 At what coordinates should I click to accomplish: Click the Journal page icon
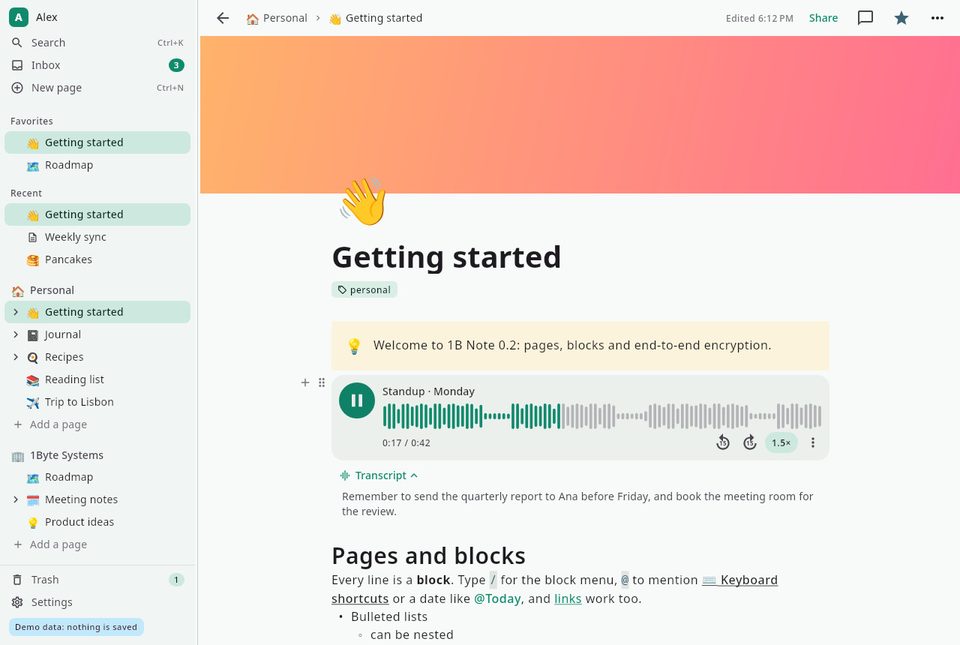(33, 335)
